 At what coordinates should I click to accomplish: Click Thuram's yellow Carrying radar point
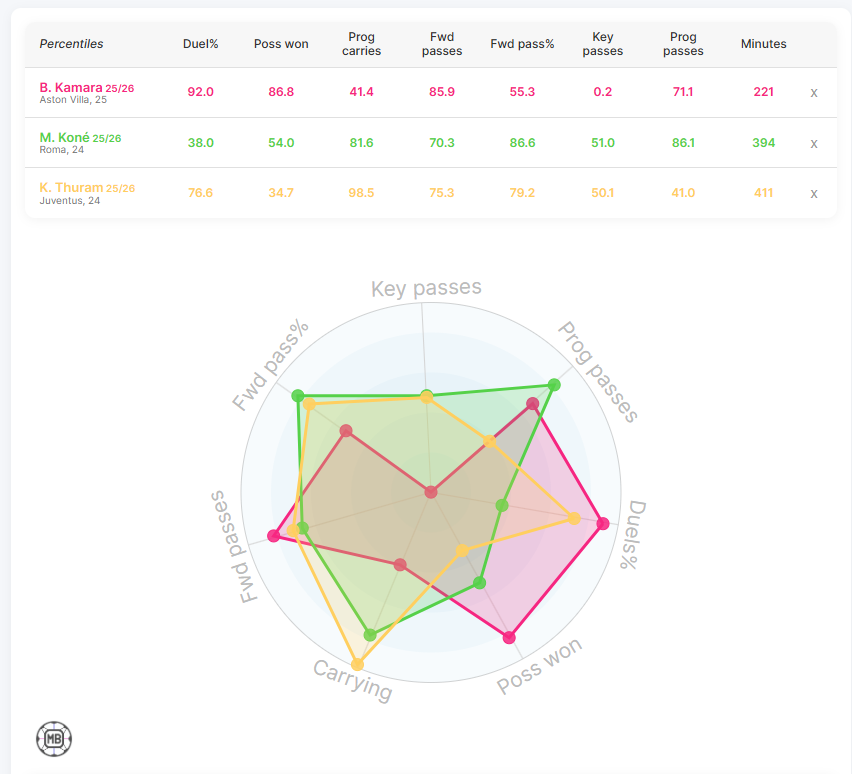pyautogui.click(x=358, y=664)
